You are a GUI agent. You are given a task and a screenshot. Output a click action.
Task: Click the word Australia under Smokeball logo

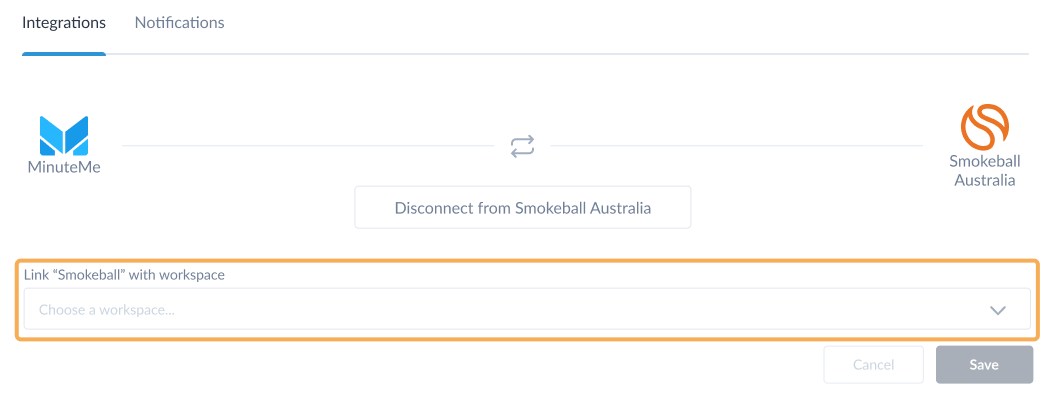point(985,180)
